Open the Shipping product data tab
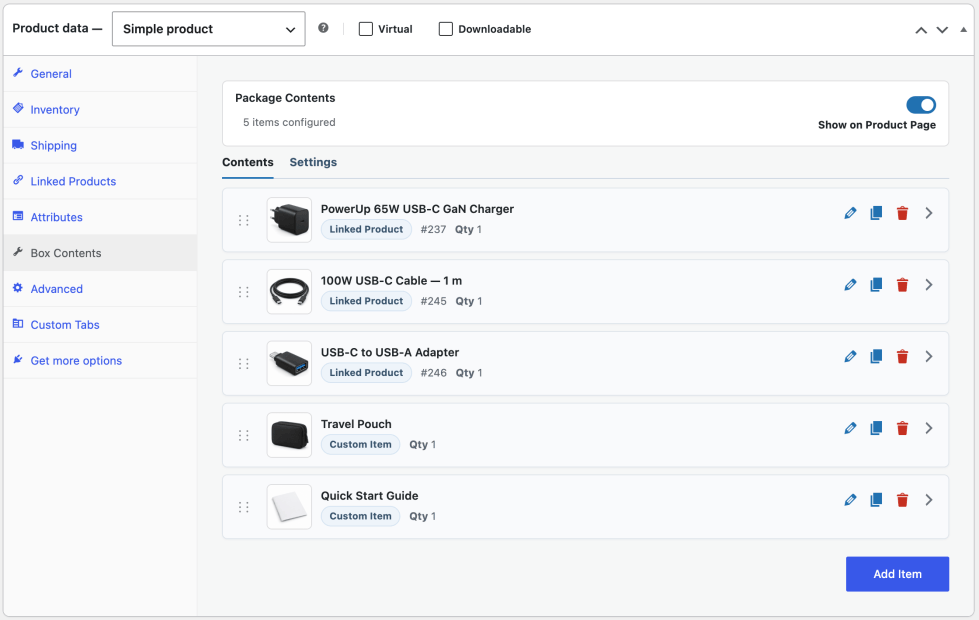Screen dimensions: 979x620 tap(100, 145)
